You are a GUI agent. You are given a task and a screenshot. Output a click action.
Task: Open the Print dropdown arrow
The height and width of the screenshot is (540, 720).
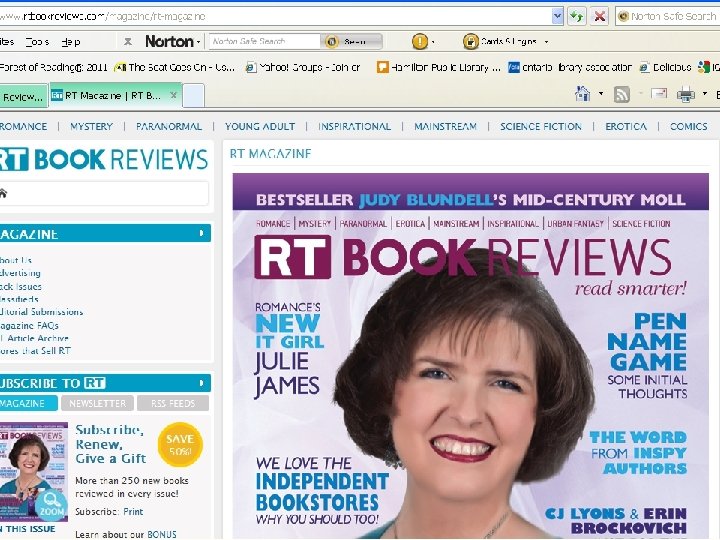705,94
